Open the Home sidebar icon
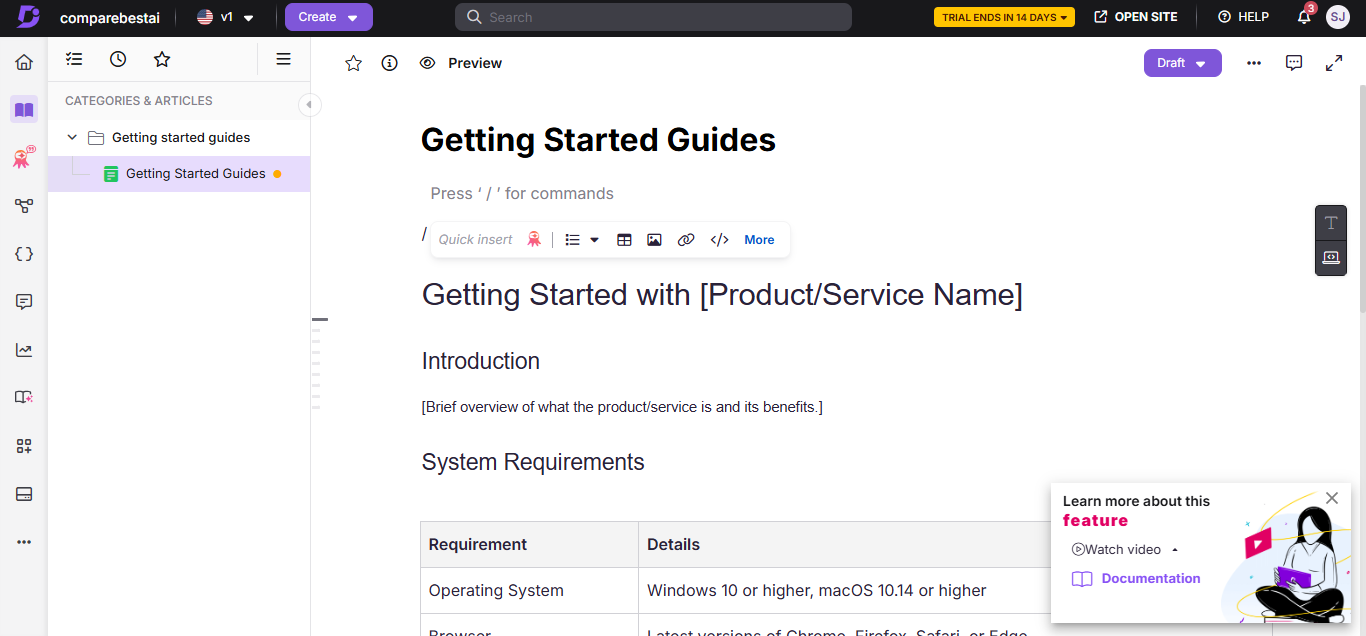The image size is (1366, 636). [24, 62]
